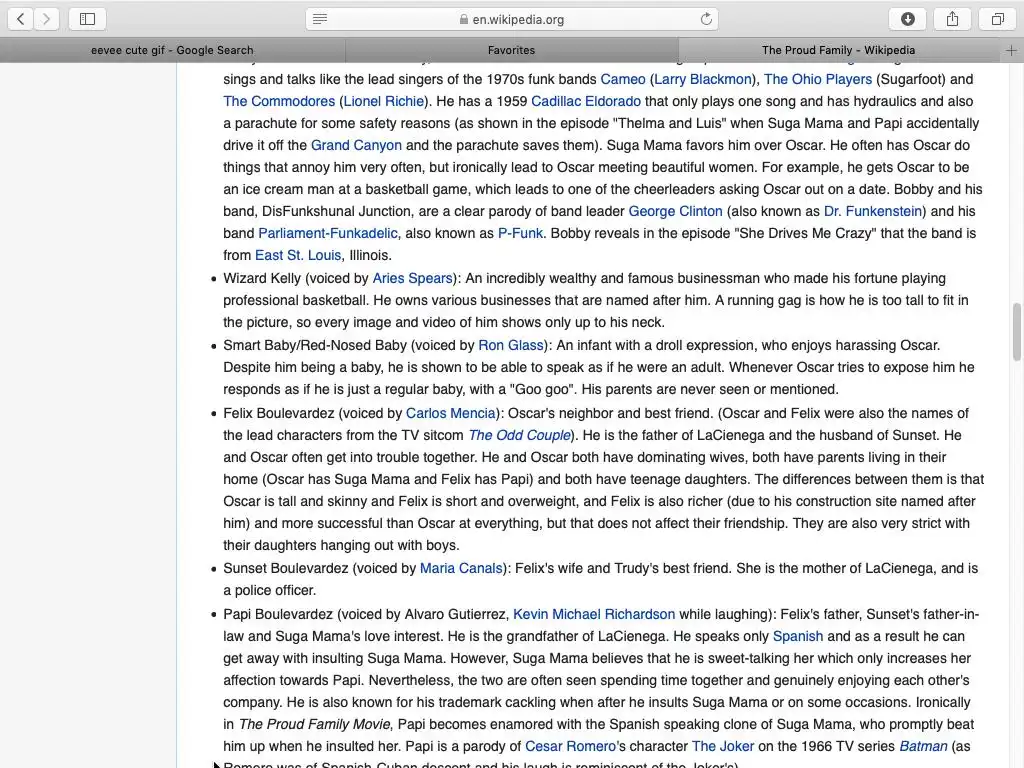The width and height of the screenshot is (1024, 768).
Task: Visit the Grand Canyon link
Action: click(x=356, y=145)
